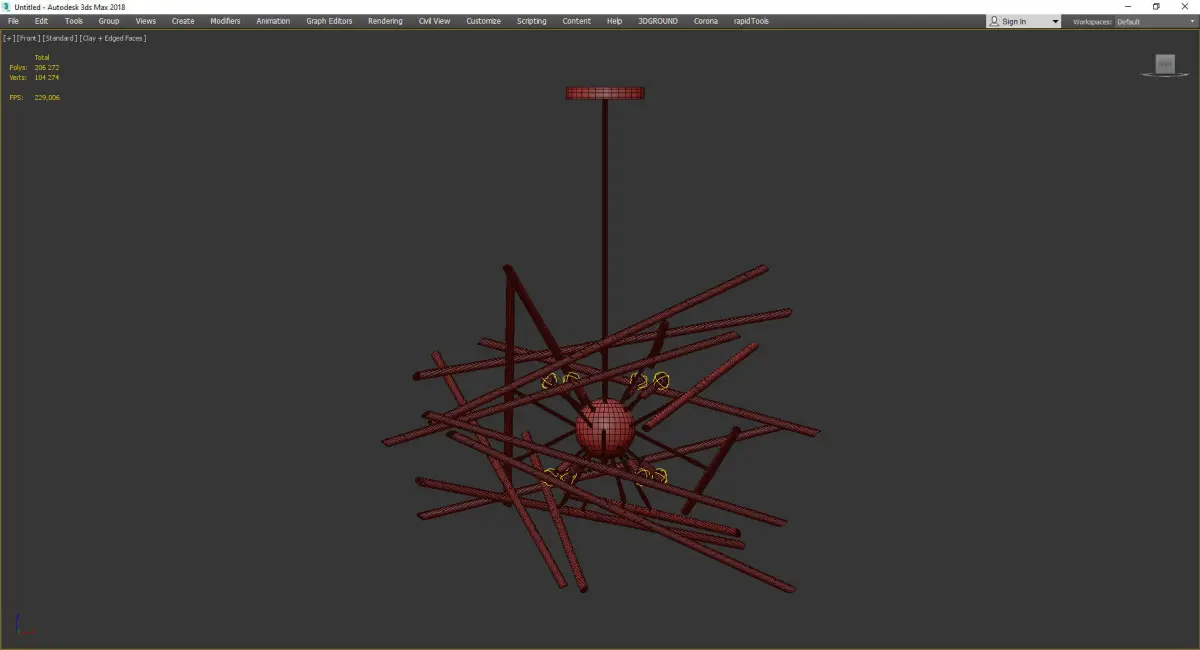Screen dimensions: 1200x650
Task: Open the Create menu
Action: 183,21
